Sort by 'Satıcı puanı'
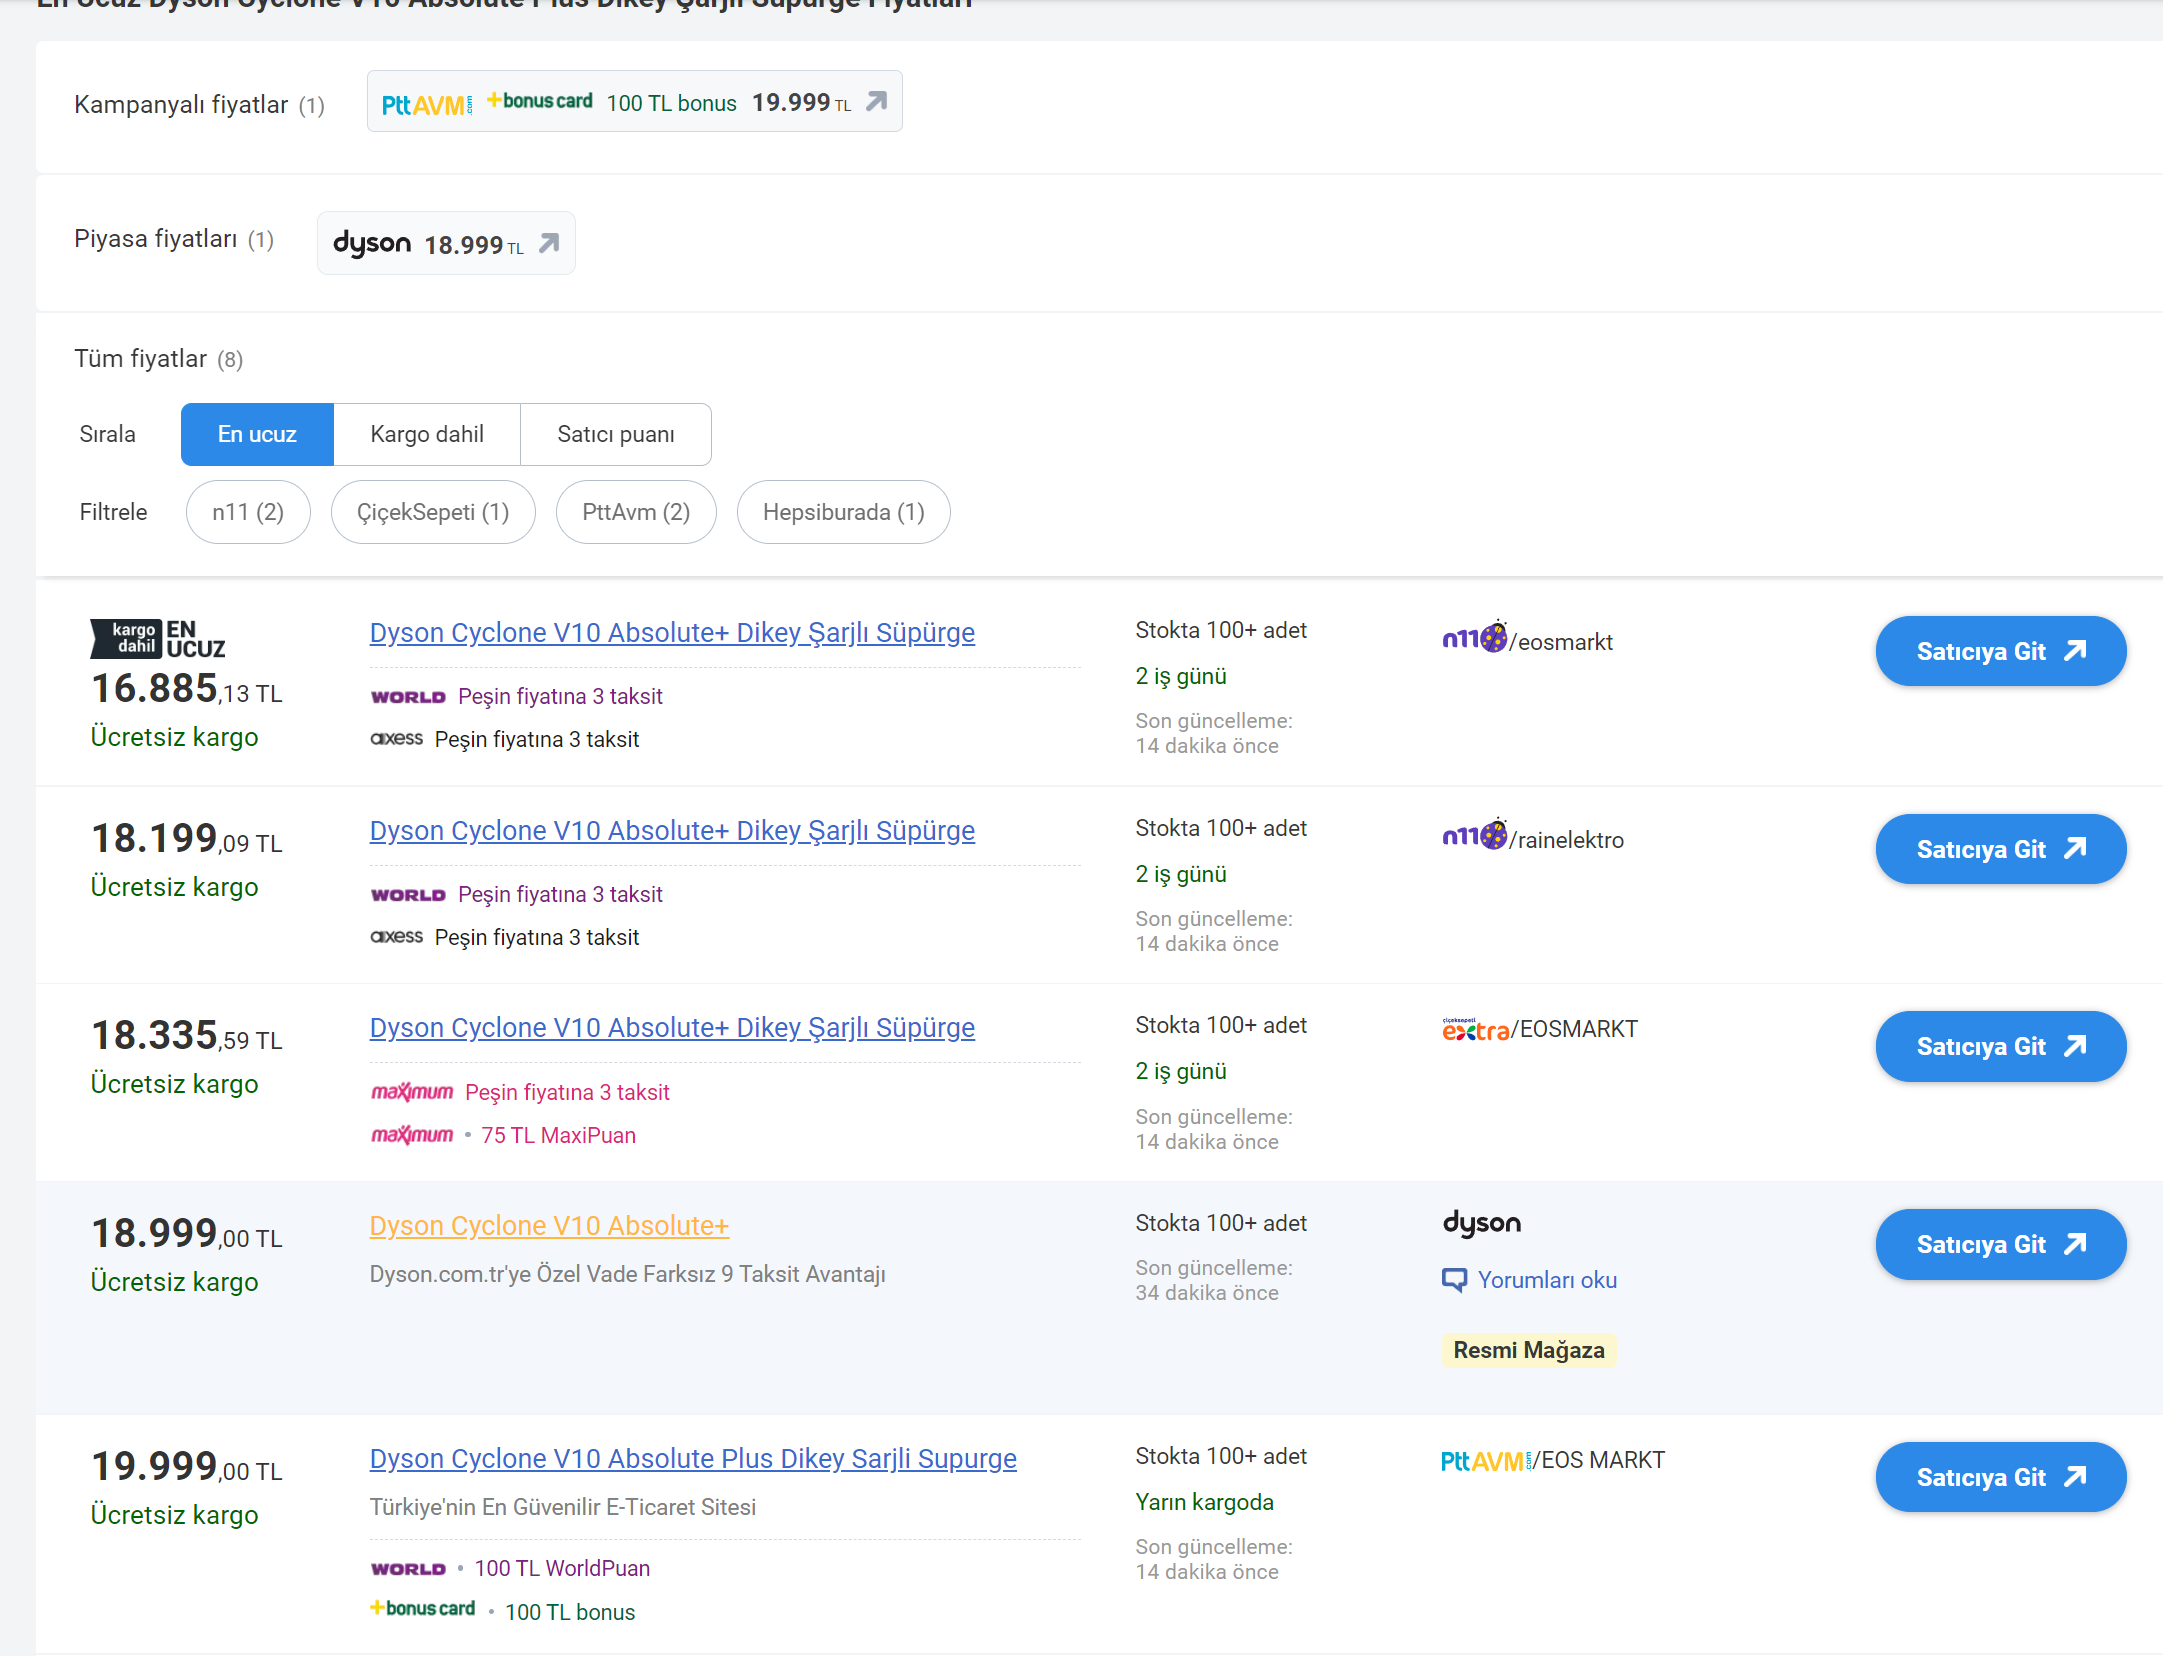This screenshot has width=2163, height=1656. (x=616, y=434)
